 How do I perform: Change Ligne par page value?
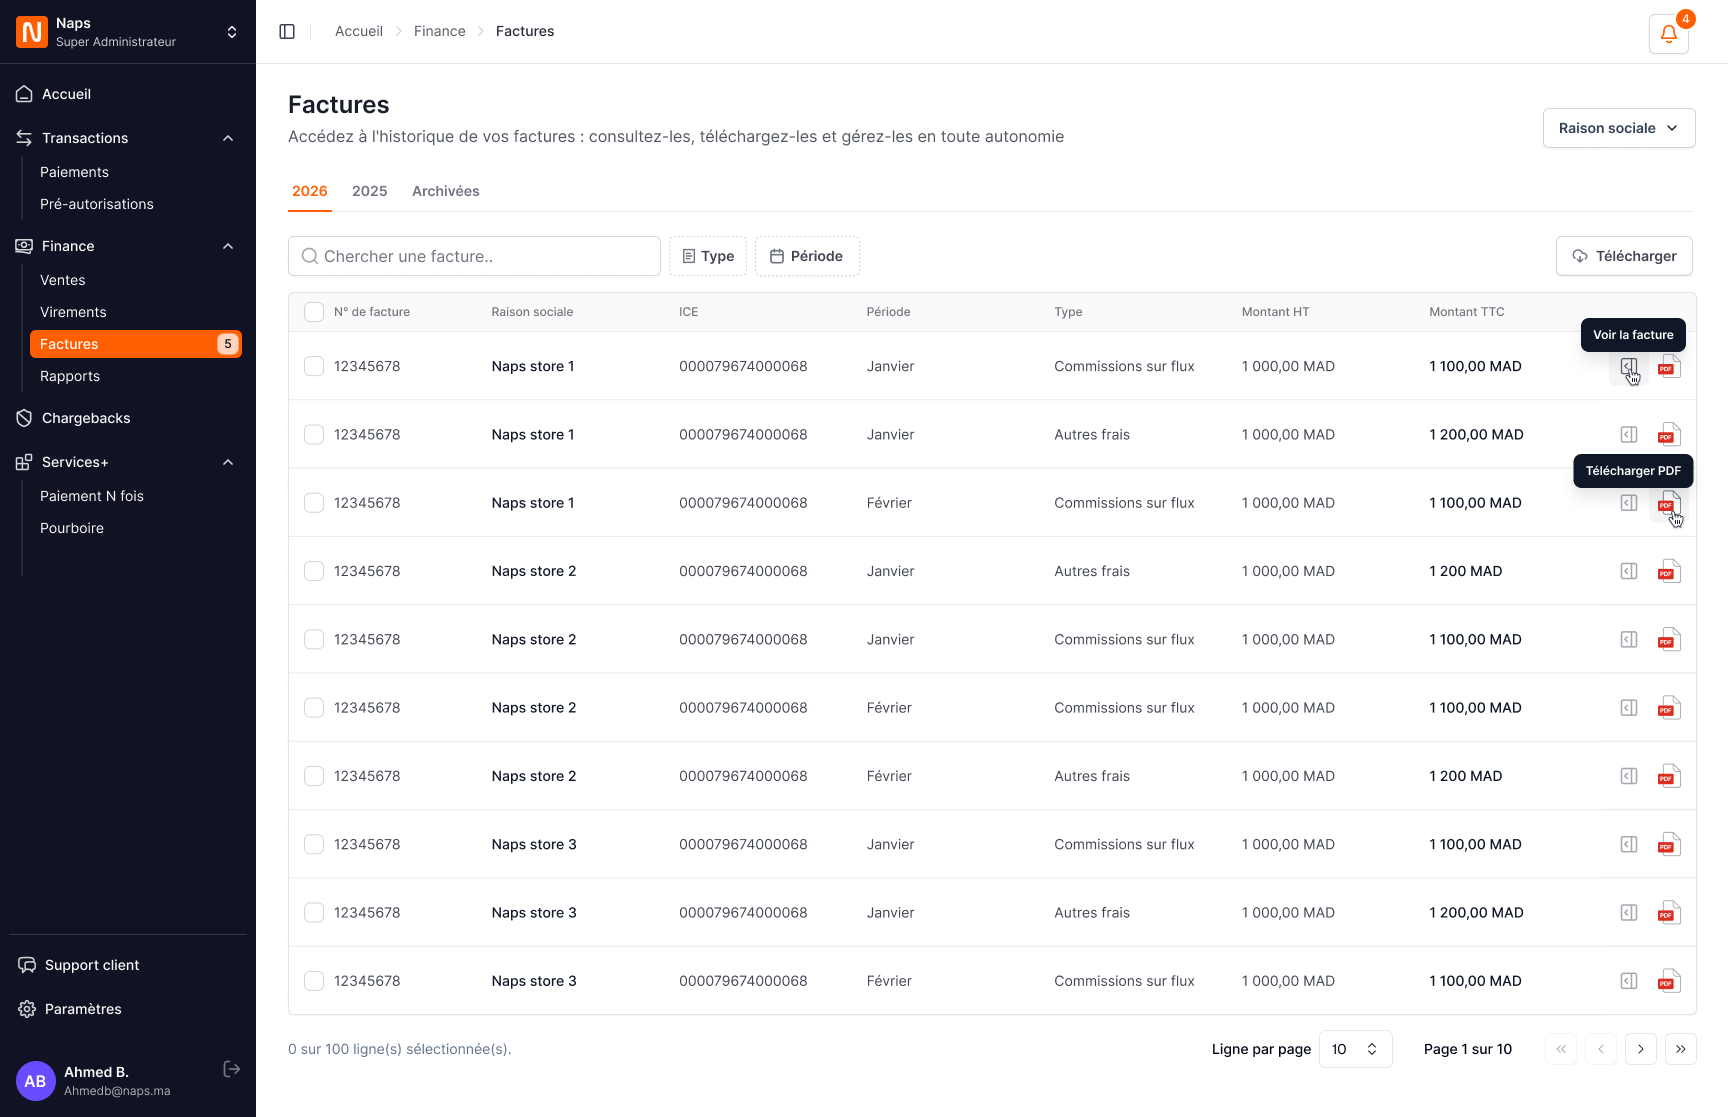click(1355, 1049)
